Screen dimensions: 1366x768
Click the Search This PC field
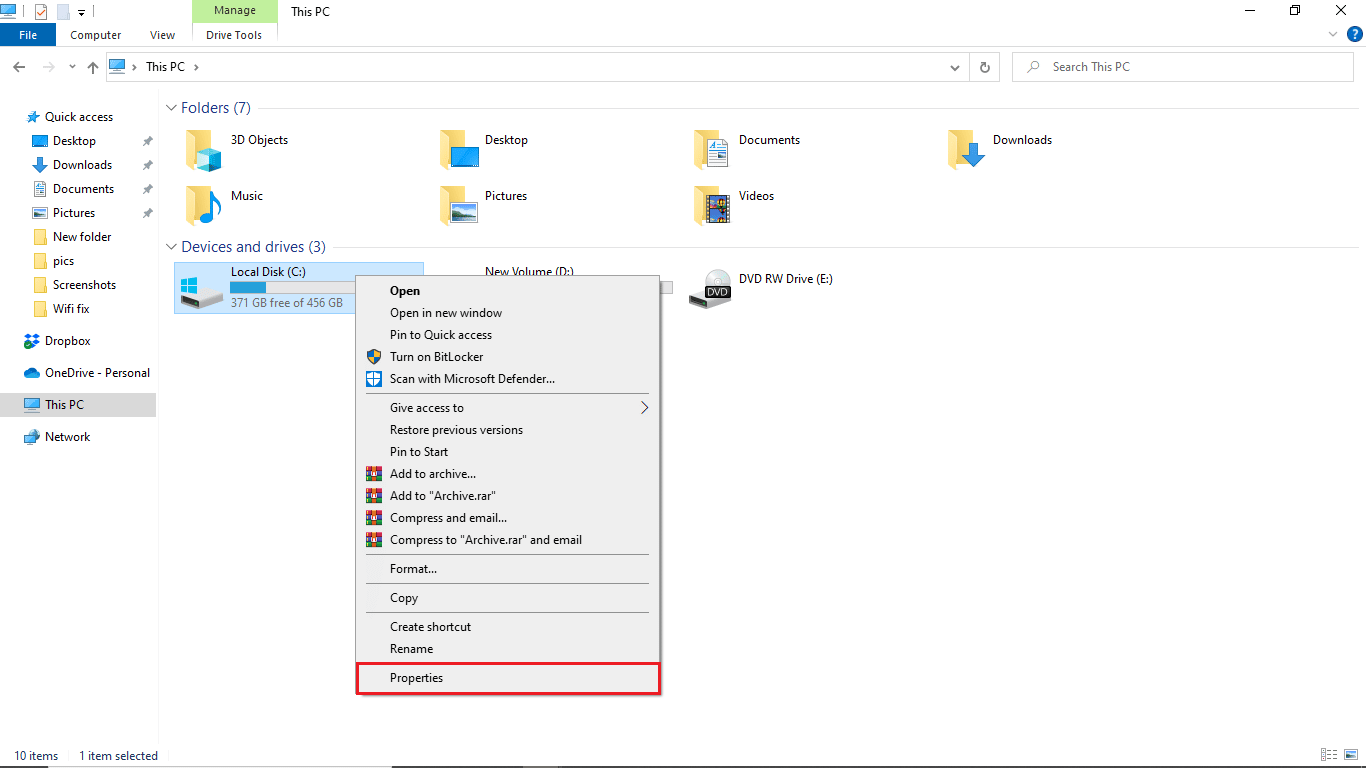pos(1183,67)
